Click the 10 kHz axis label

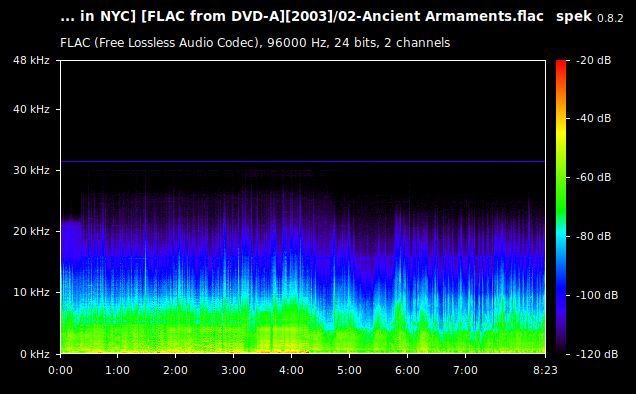click(31, 292)
